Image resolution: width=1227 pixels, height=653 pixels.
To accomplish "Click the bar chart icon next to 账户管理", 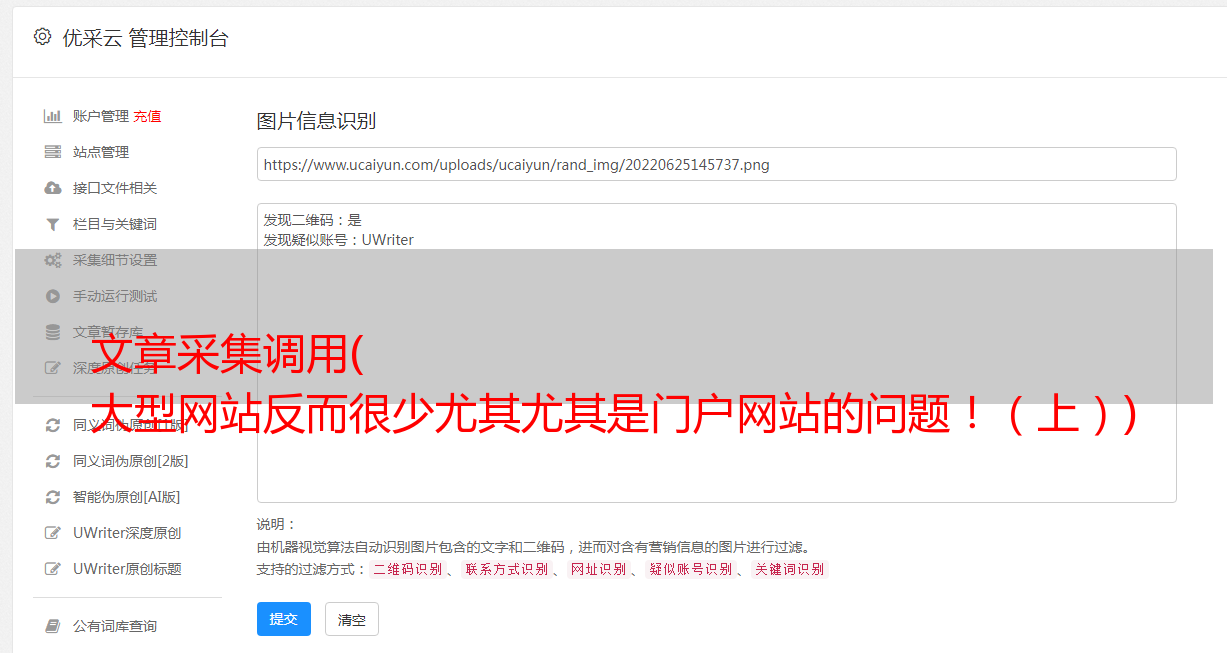I will [53, 116].
